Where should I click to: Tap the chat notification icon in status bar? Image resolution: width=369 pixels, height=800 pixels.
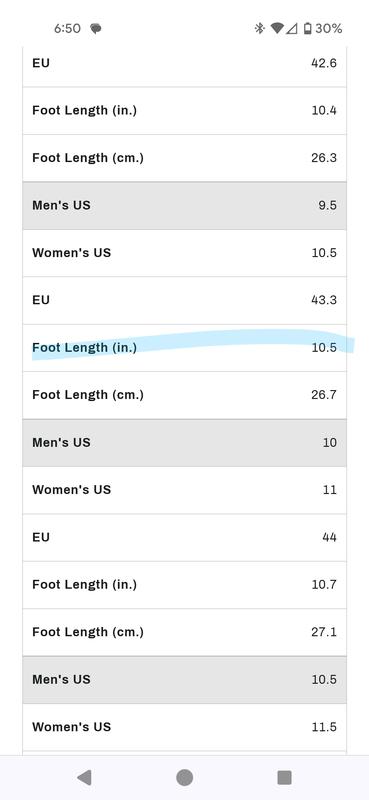[x=95, y=29]
